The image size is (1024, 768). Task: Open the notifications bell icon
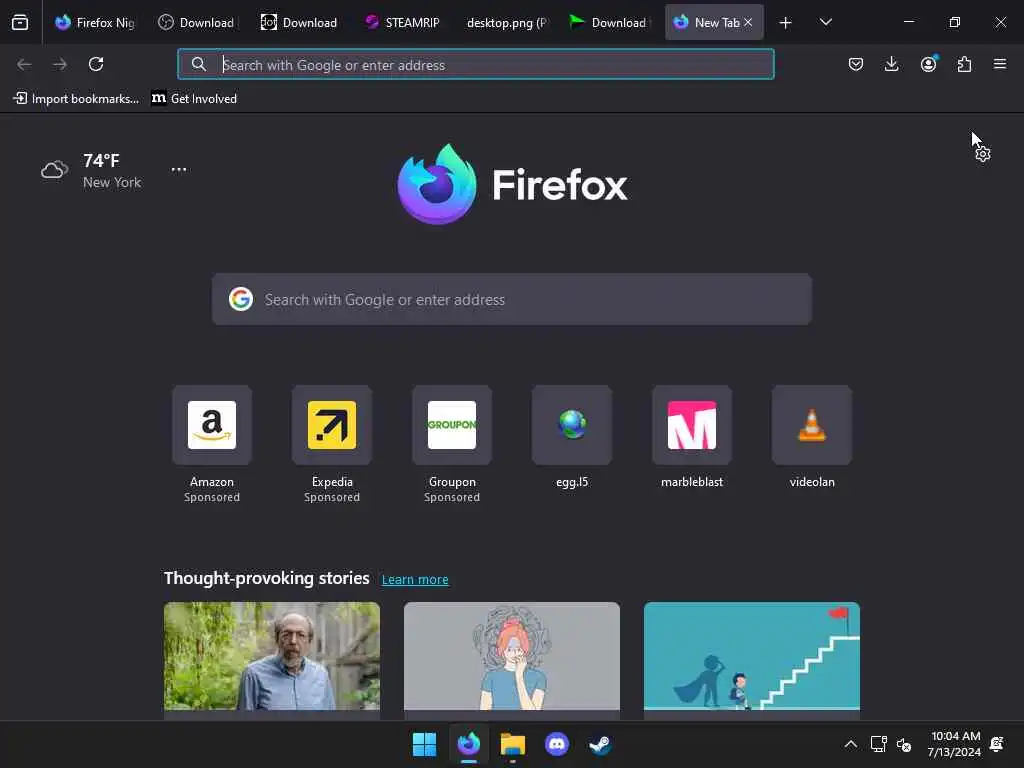point(997,744)
